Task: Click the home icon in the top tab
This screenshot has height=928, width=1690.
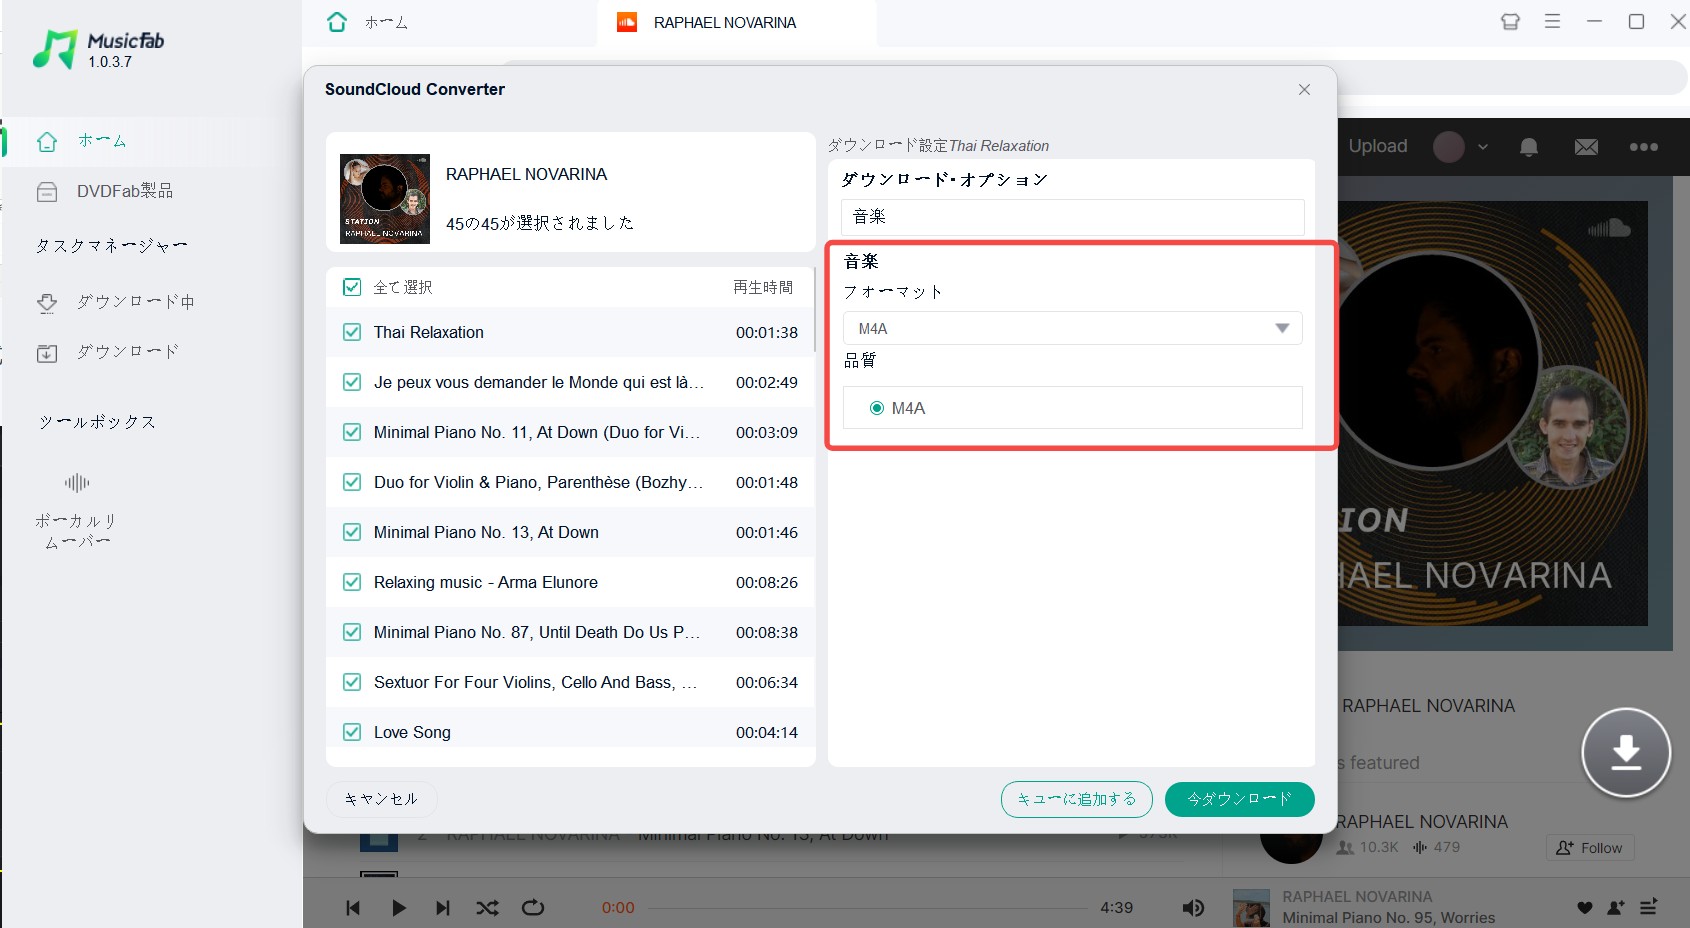Action: pyautogui.click(x=337, y=22)
